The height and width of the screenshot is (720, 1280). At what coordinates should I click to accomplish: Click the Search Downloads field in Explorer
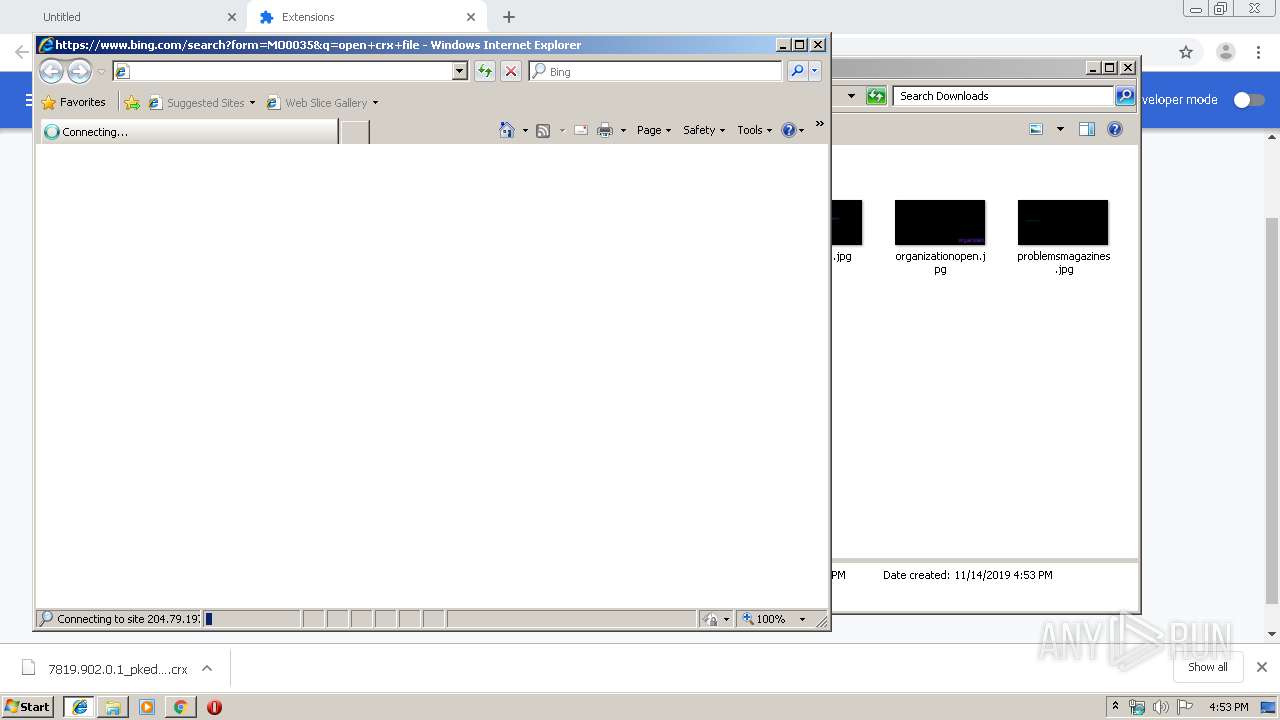click(1003, 96)
